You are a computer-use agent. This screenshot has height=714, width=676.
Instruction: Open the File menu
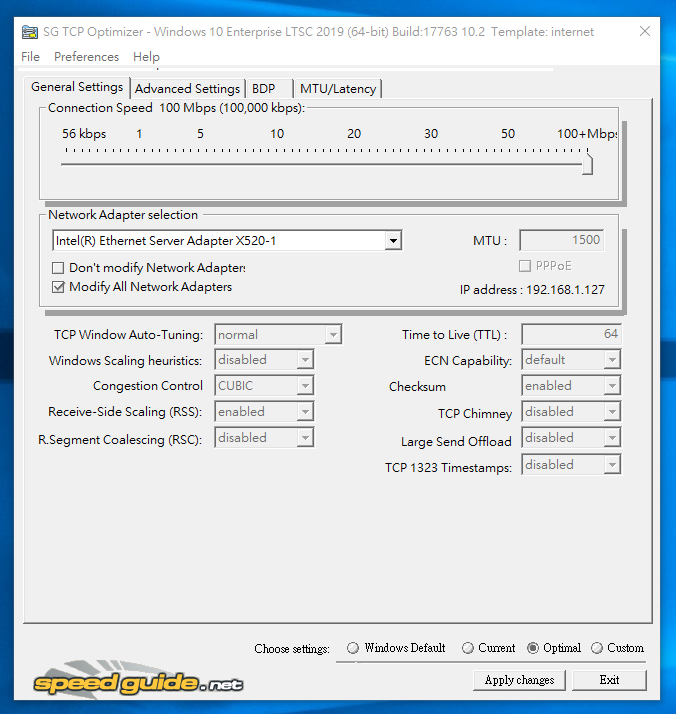click(x=30, y=57)
